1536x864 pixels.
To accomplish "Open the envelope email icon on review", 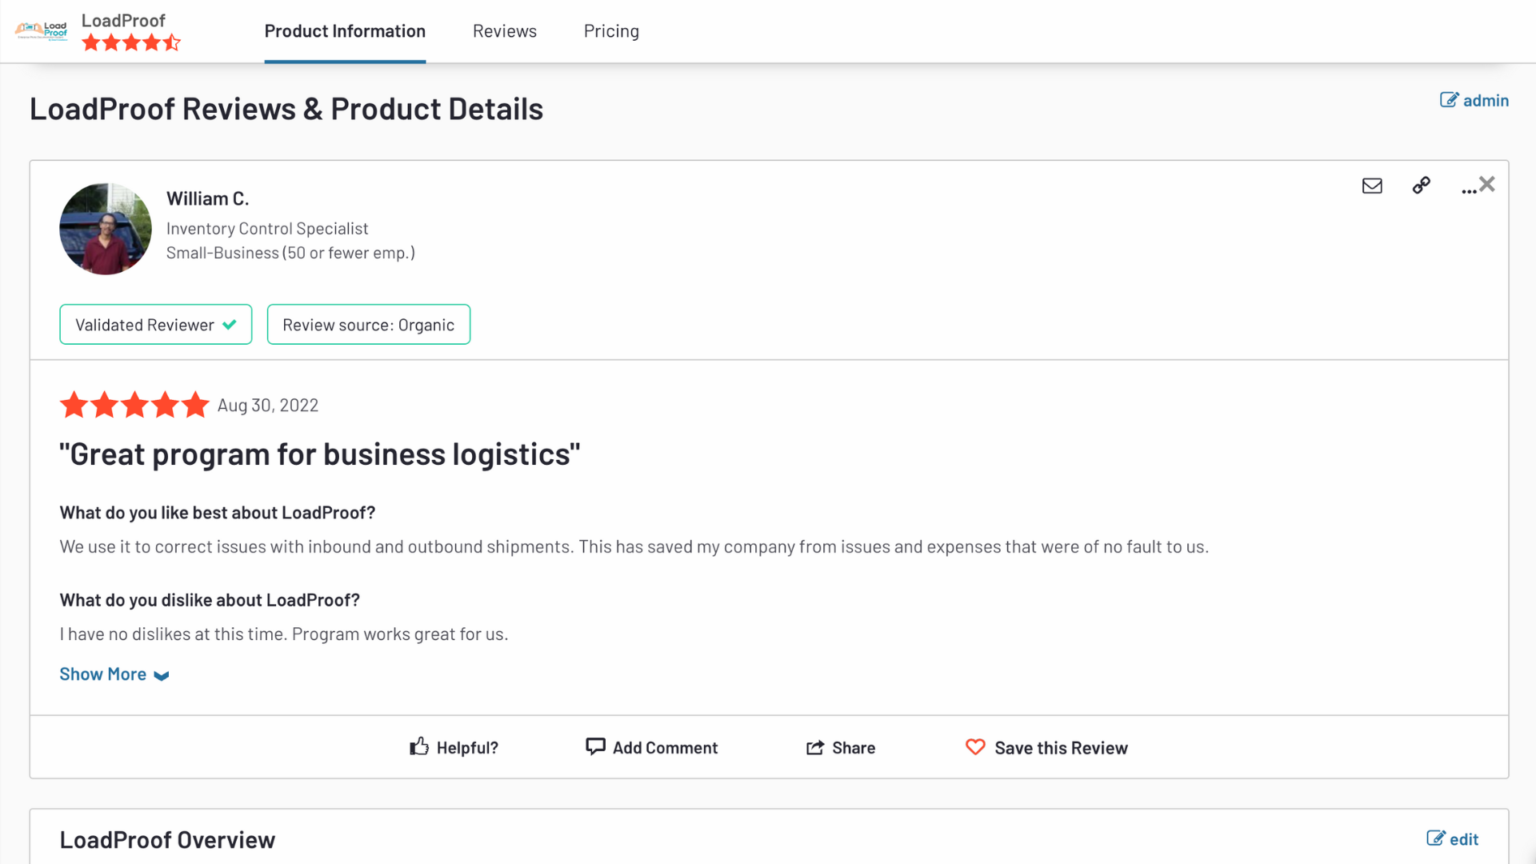I will 1372,186.
